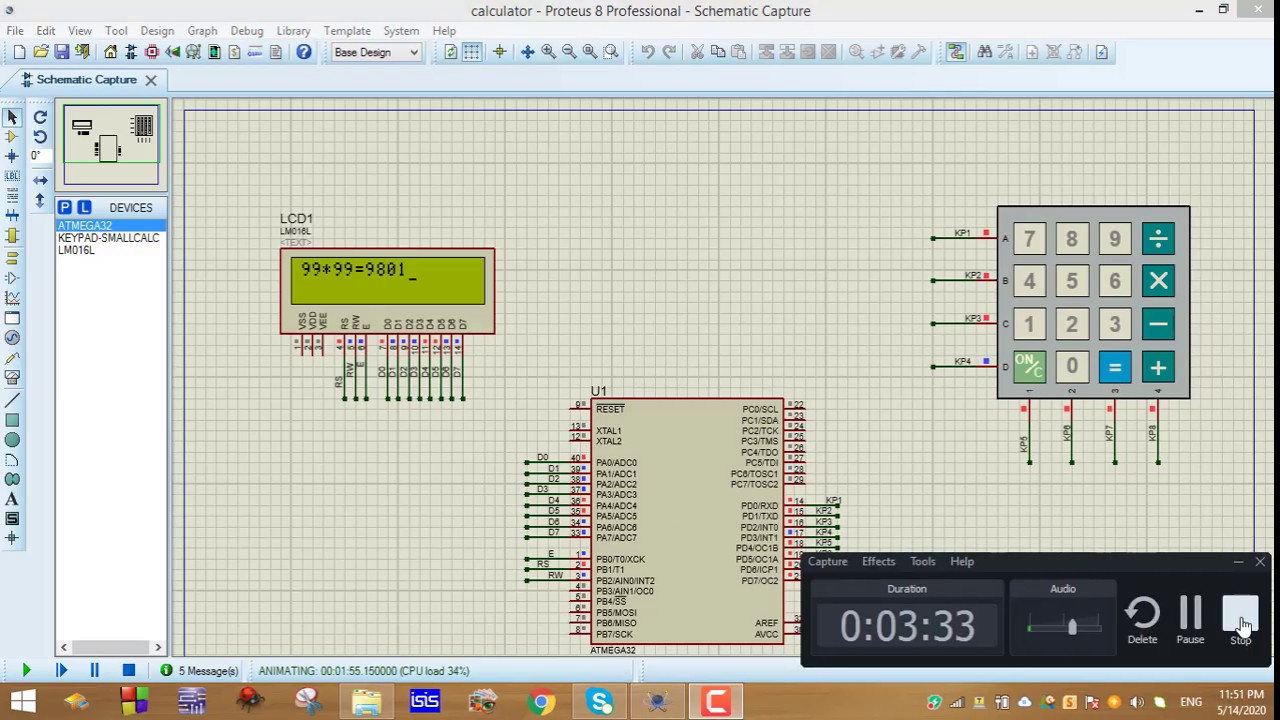Open the Library menu

coord(293,31)
